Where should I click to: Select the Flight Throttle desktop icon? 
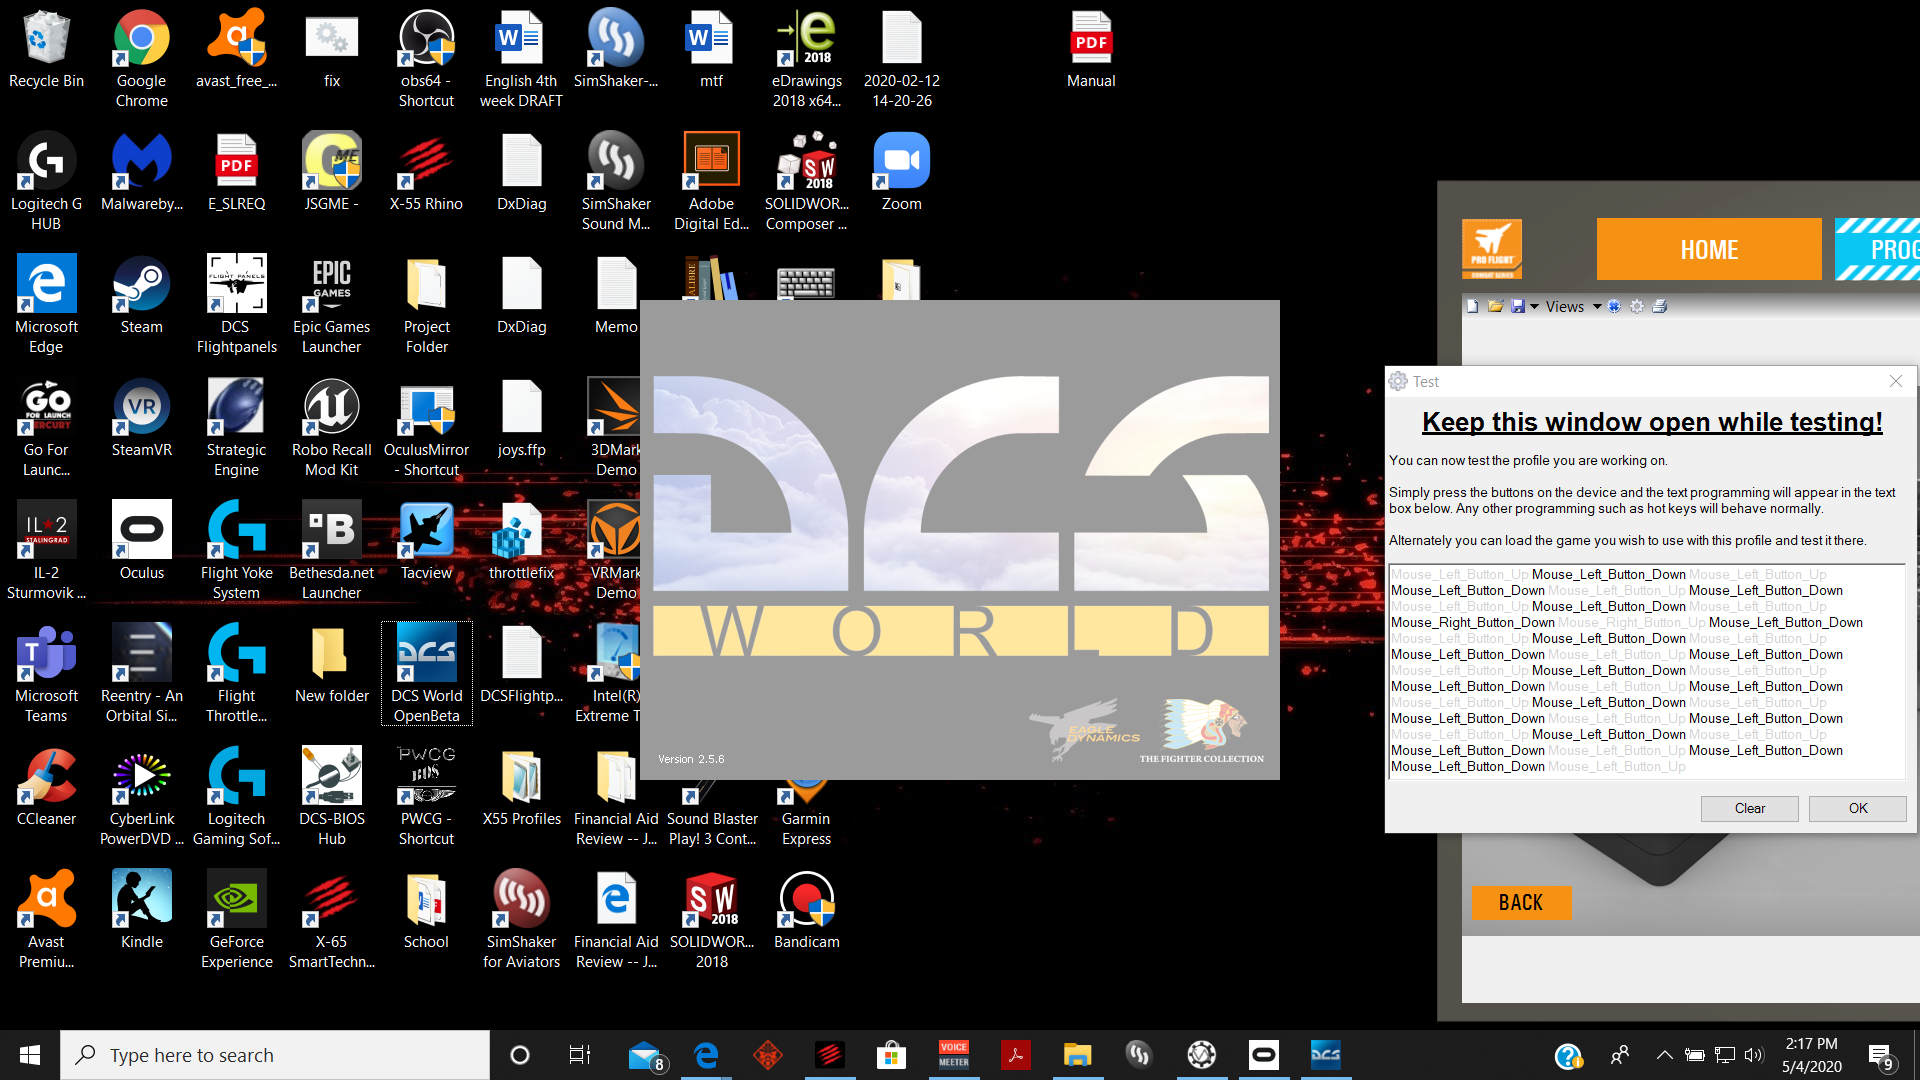tap(236, 674)
